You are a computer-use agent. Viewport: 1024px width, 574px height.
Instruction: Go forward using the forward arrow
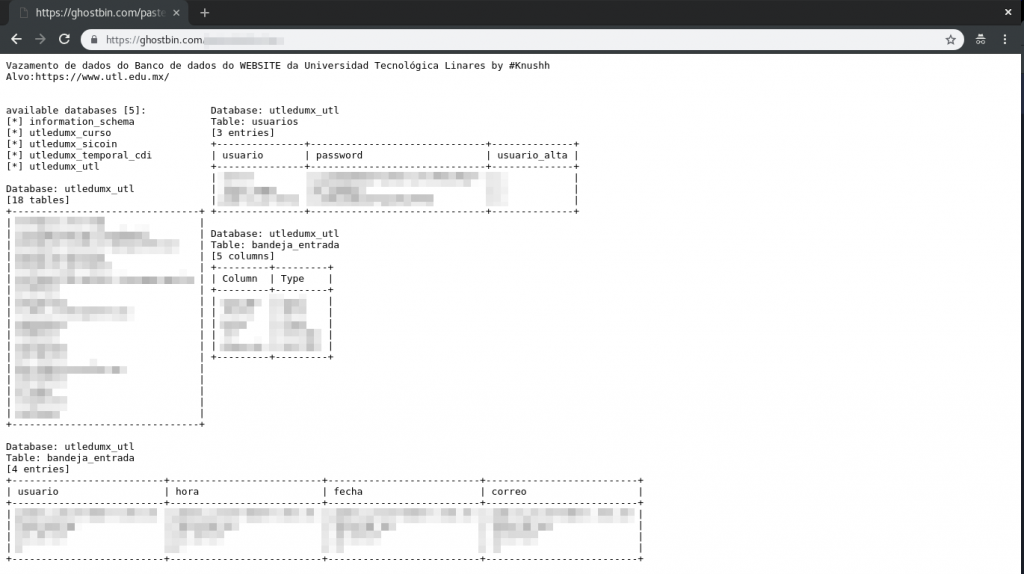tap(40, 39)
